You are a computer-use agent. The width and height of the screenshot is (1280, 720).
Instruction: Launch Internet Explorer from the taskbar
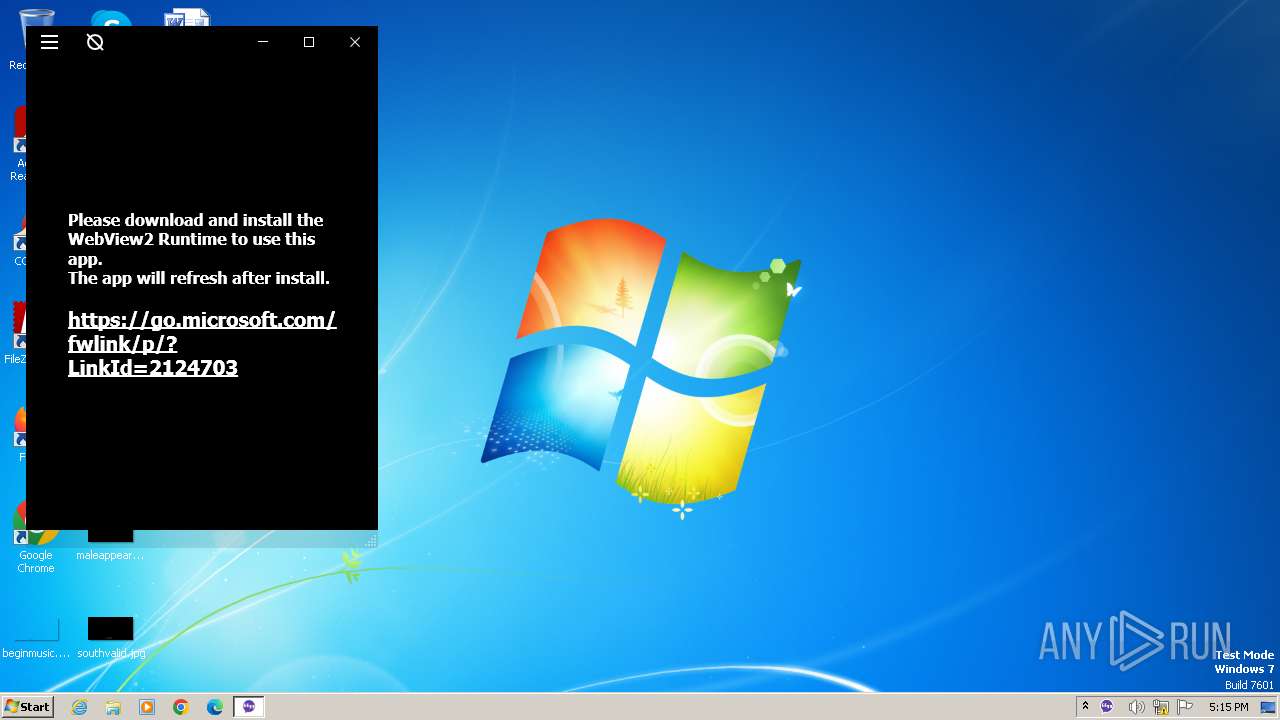click(80, 707)
